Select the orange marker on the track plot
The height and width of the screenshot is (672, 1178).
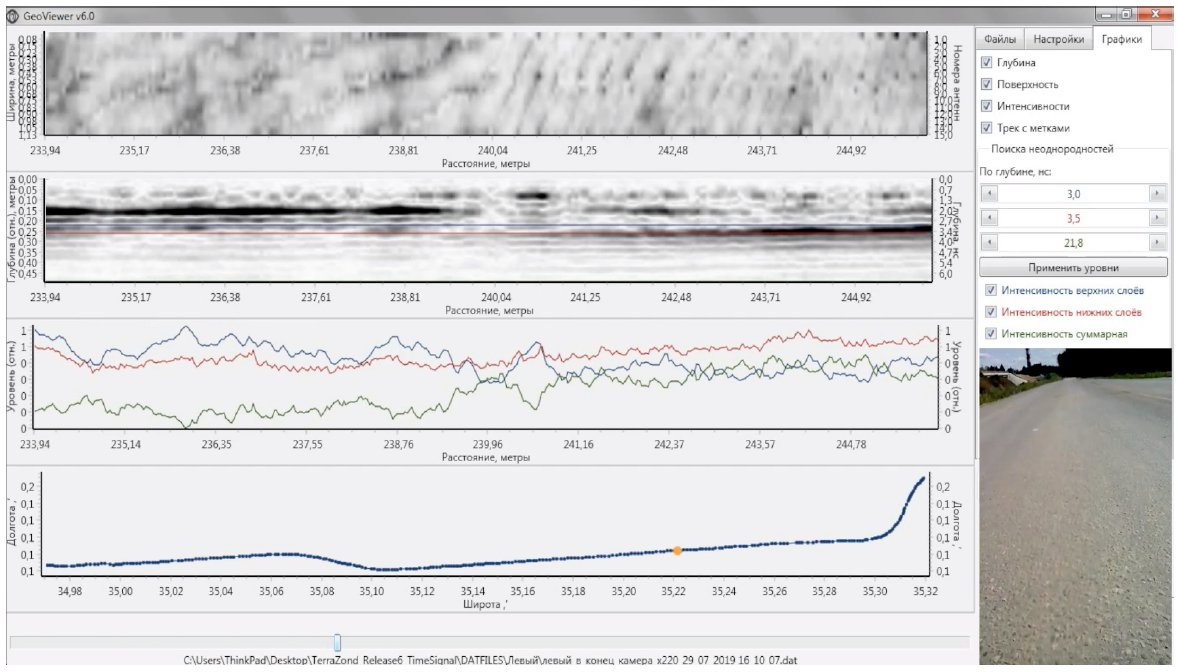click(x=677, y=551)
